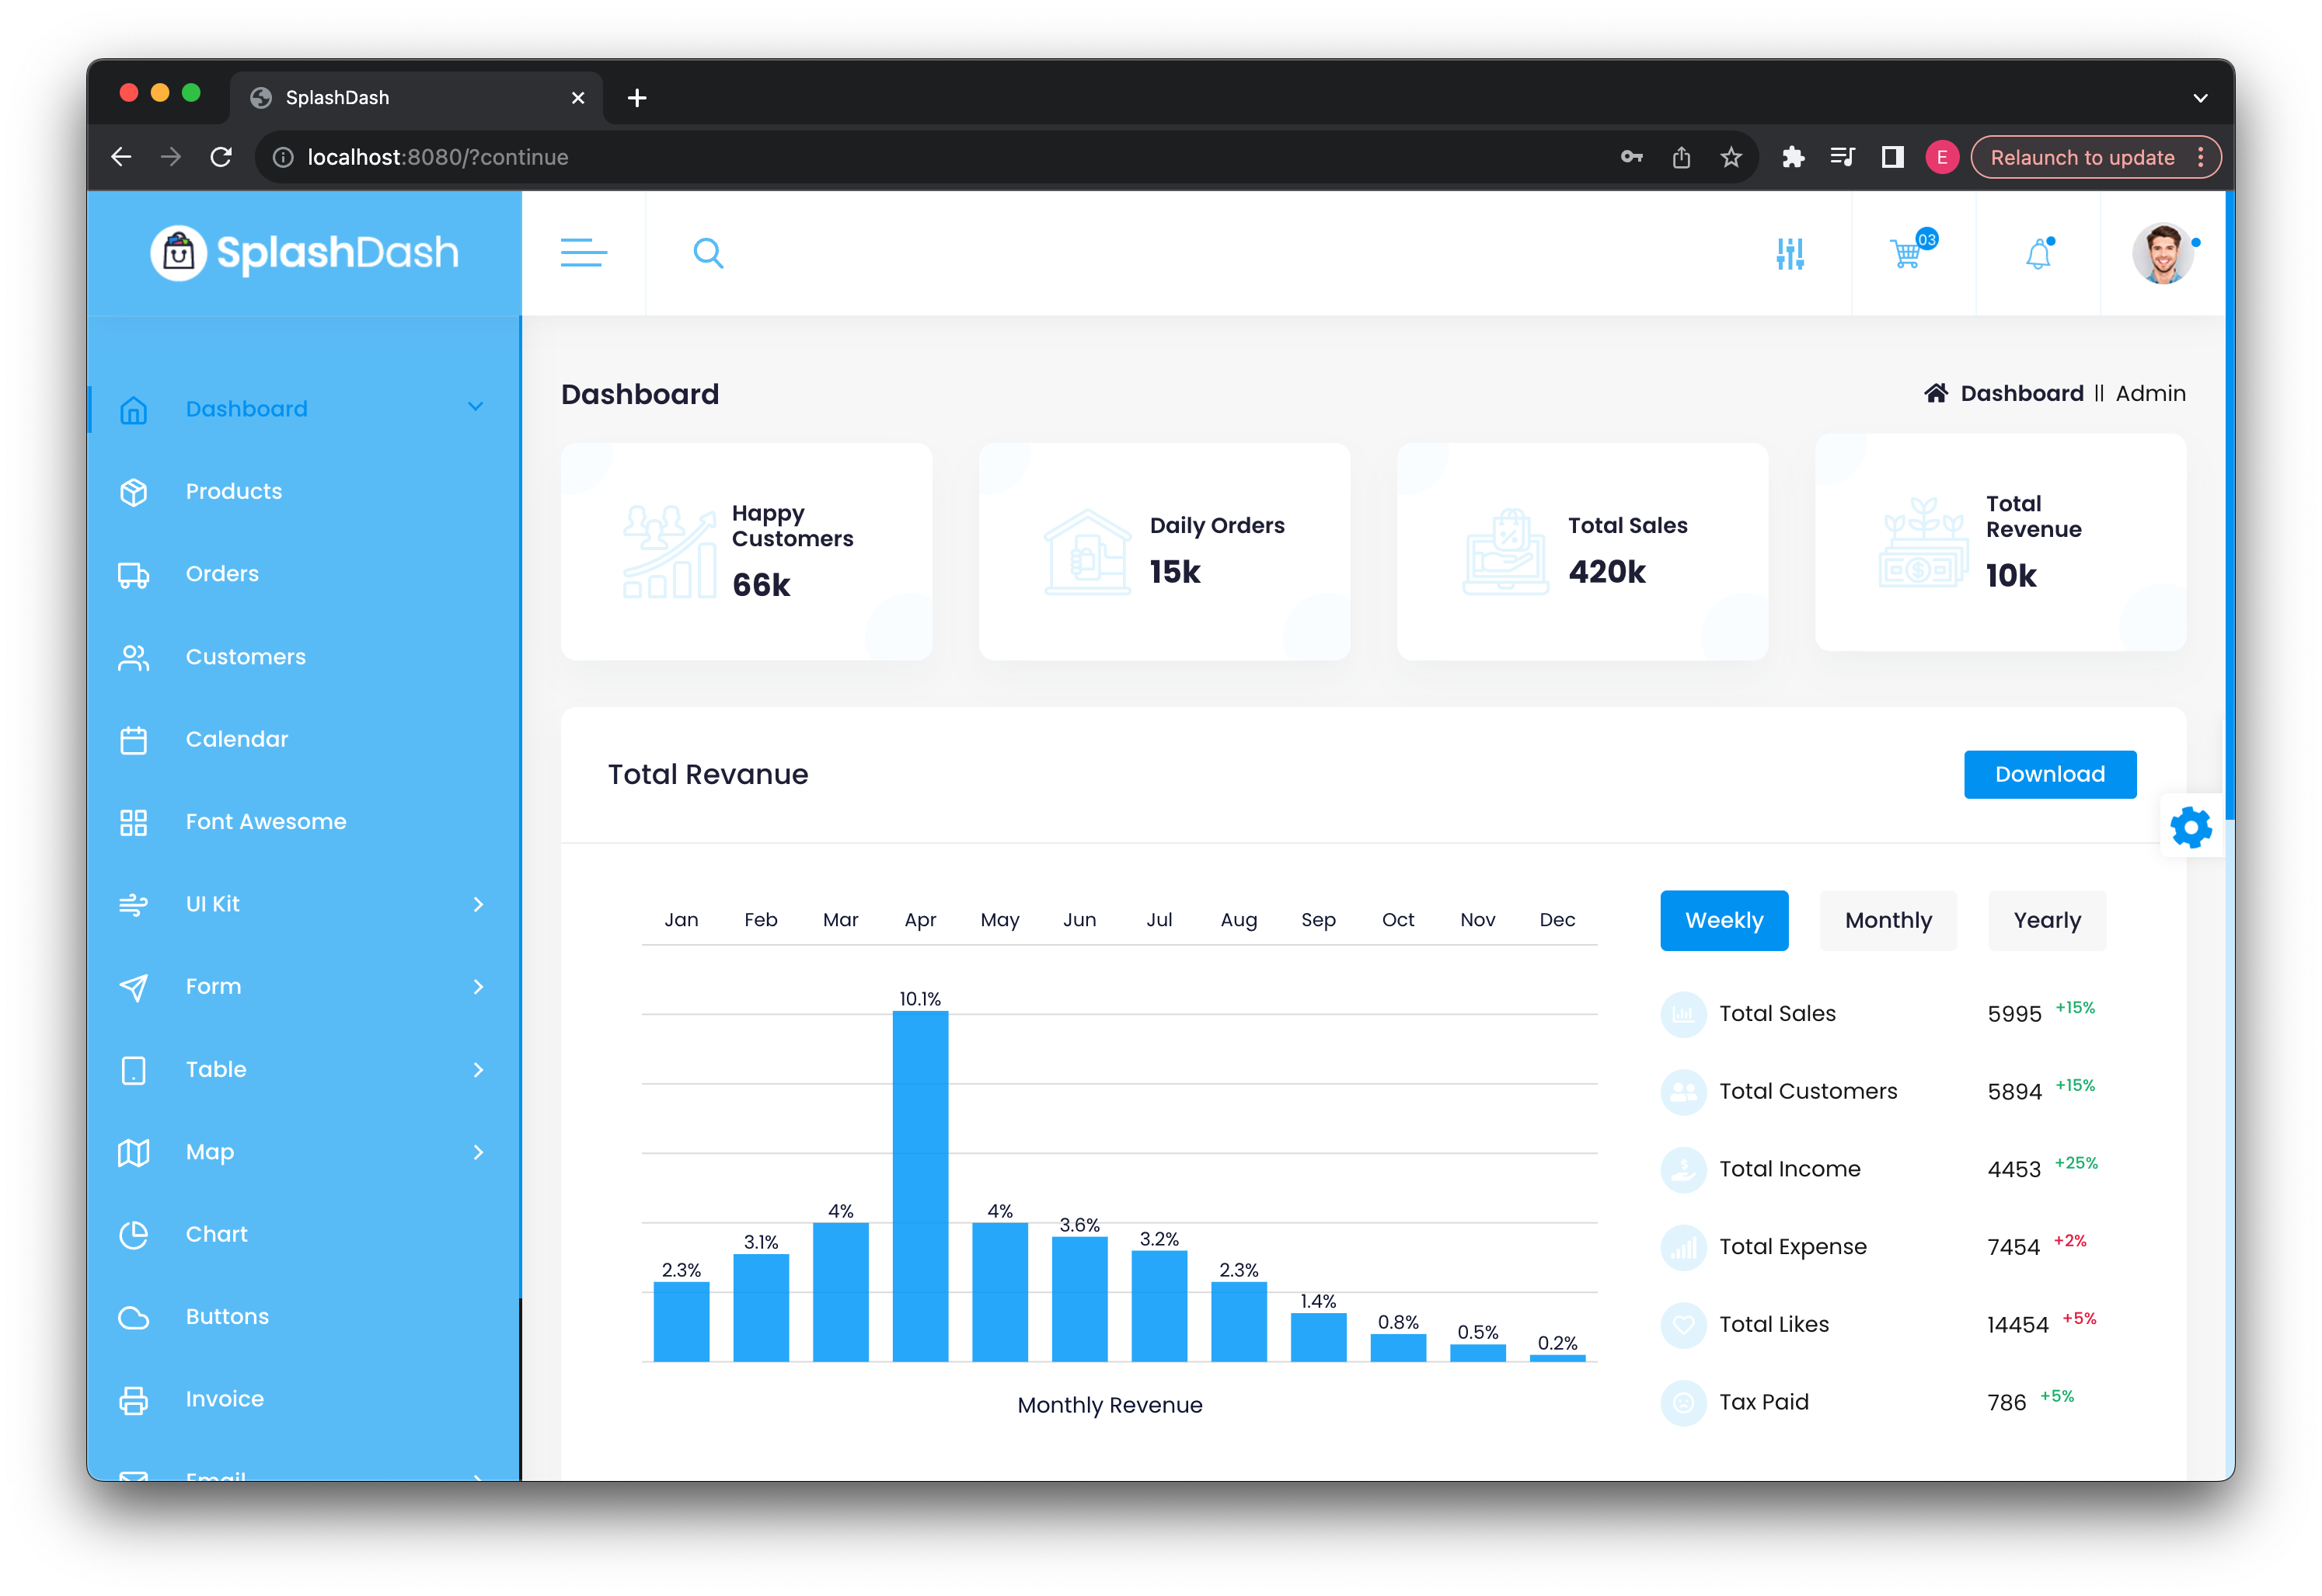Open the Happy Customers 66k card

tap(746, 551)
